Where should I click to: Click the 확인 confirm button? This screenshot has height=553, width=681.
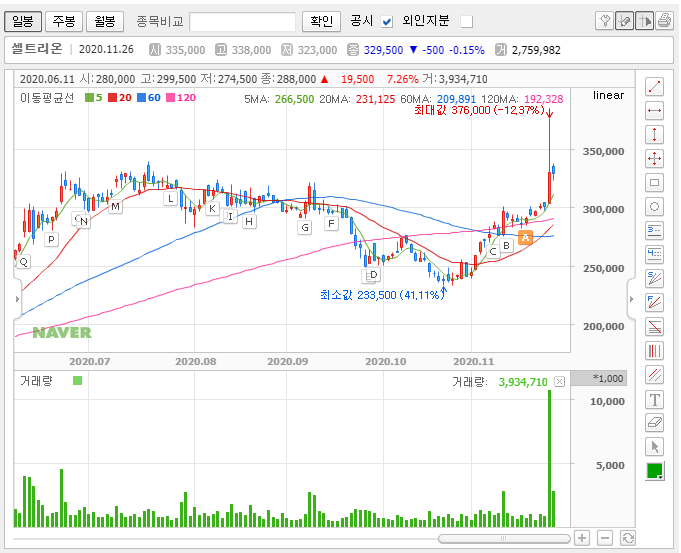[x=321, y=21]
